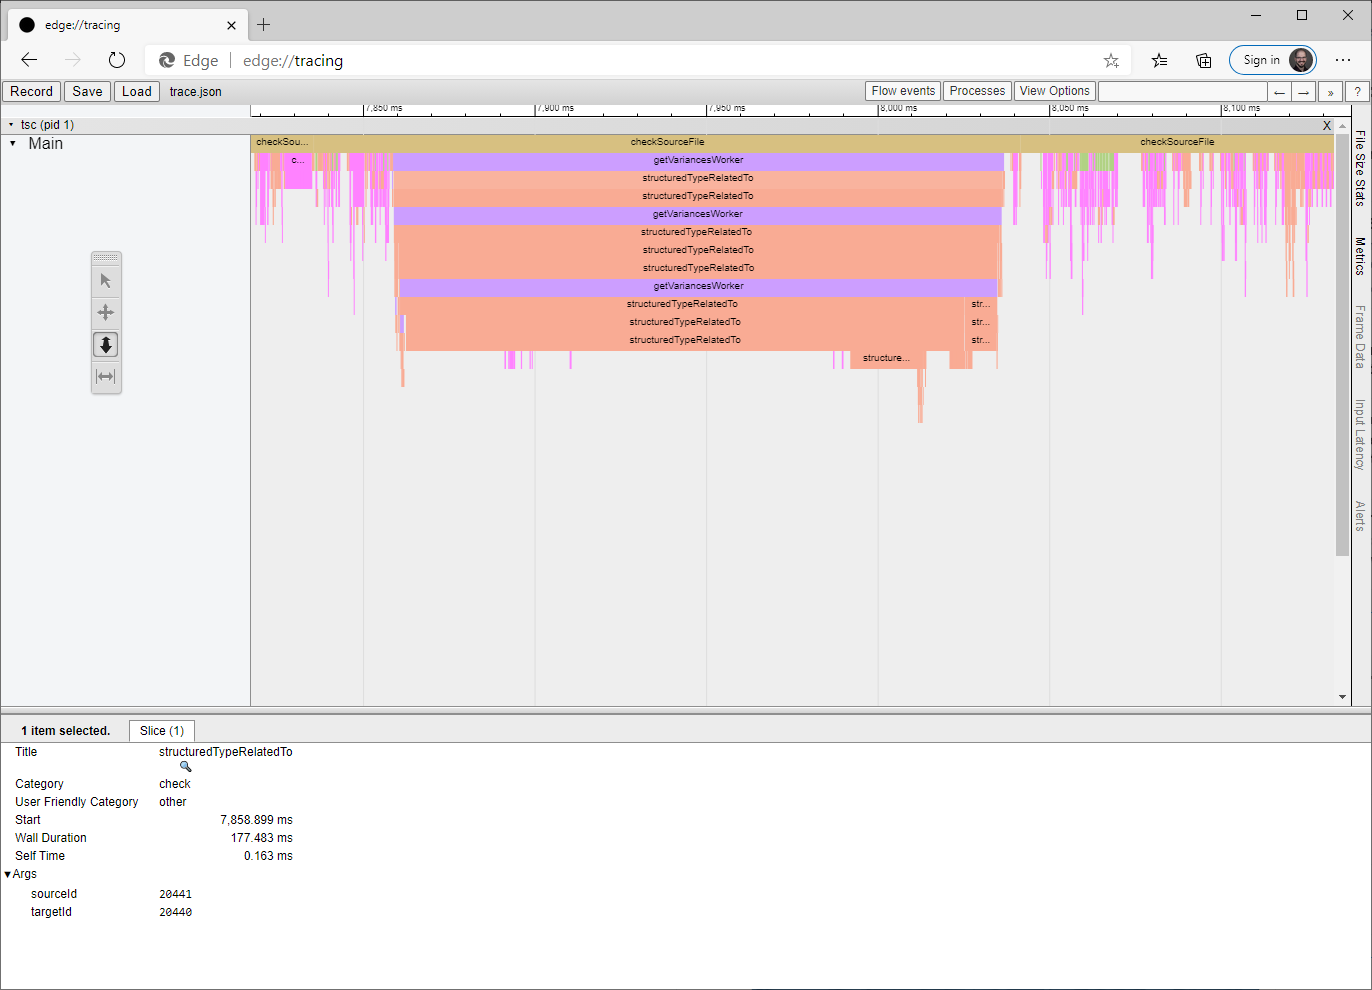Click the double-chevron button in the toolbar
This screenshot has width=1372, height=990.
pos(1330,92)
